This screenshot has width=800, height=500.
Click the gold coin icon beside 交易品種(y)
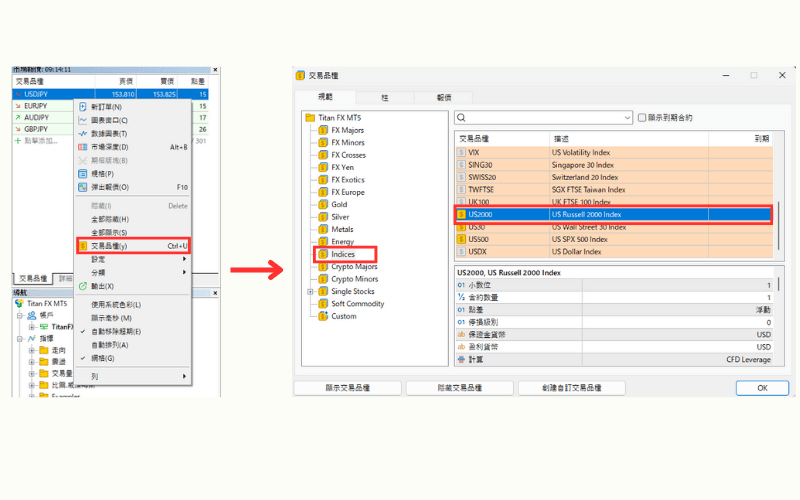pyautogui.click(x=83, y=246)
